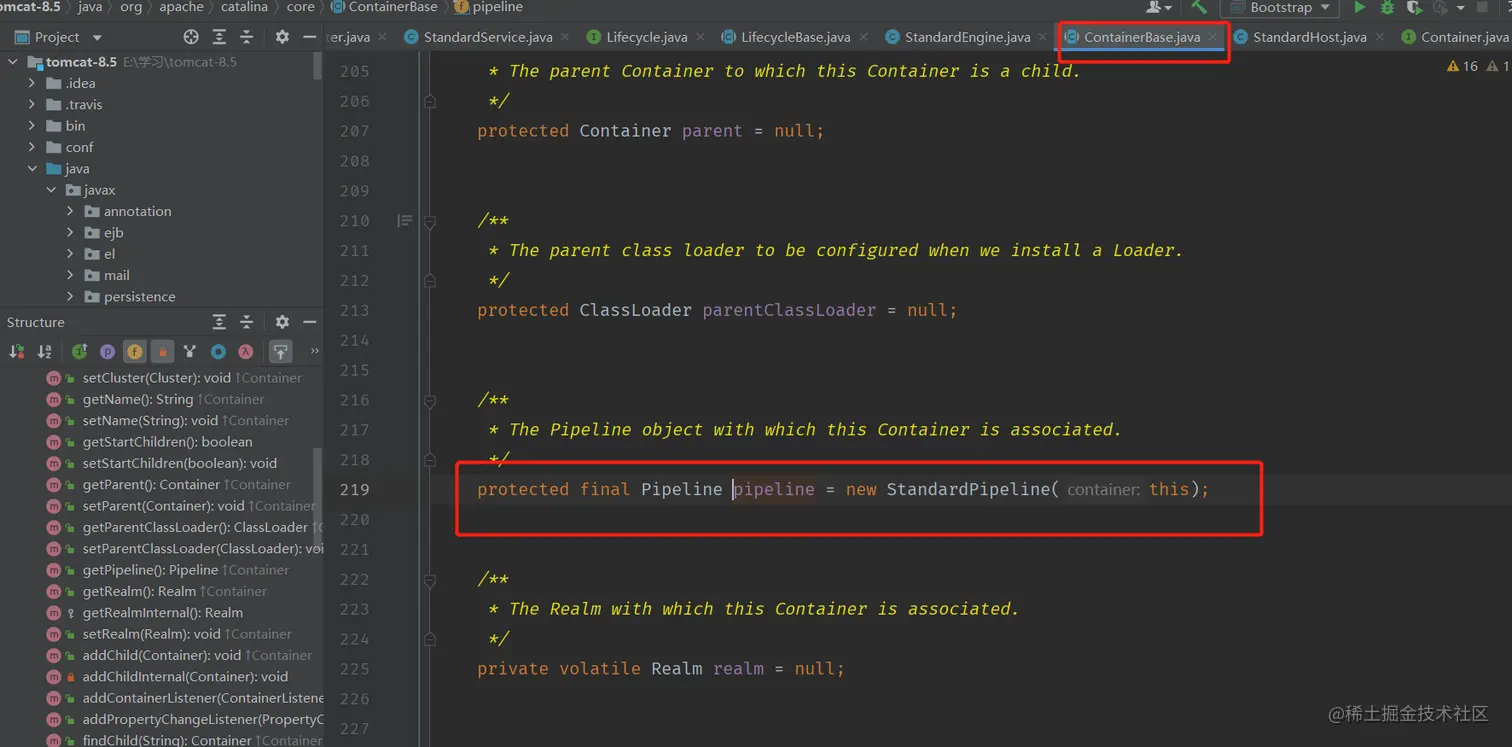This screenshot has width=1512, height=747.
Task: Toggle show fields filter in Structure
Action: click(135, 351)
